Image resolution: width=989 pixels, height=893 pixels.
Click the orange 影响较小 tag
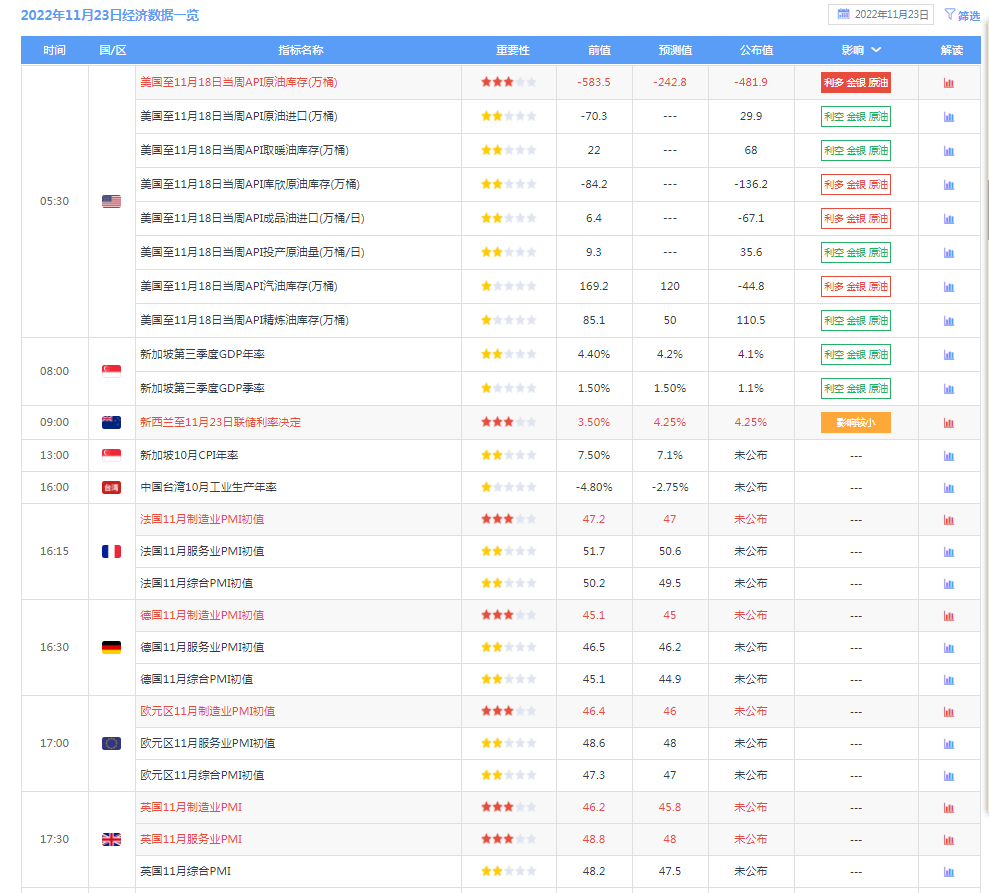click(x=856, y=423)
